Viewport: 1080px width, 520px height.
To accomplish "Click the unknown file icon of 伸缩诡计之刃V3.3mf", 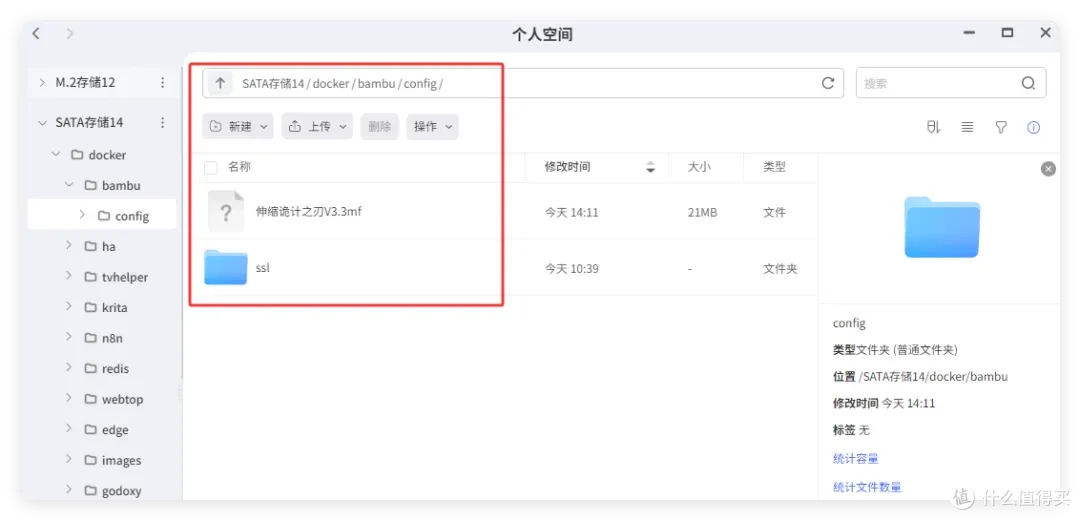I will tap(226, 211).
